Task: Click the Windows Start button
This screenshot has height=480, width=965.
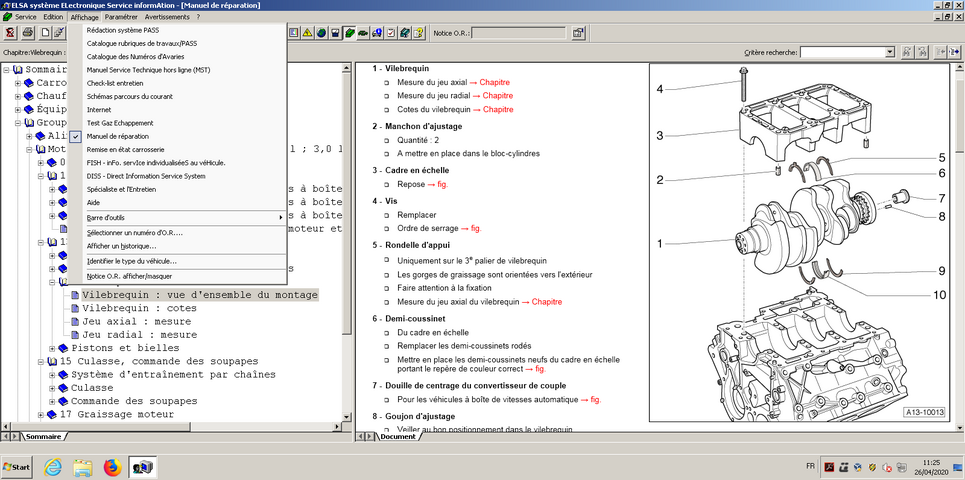Action: tap(17, 468)
